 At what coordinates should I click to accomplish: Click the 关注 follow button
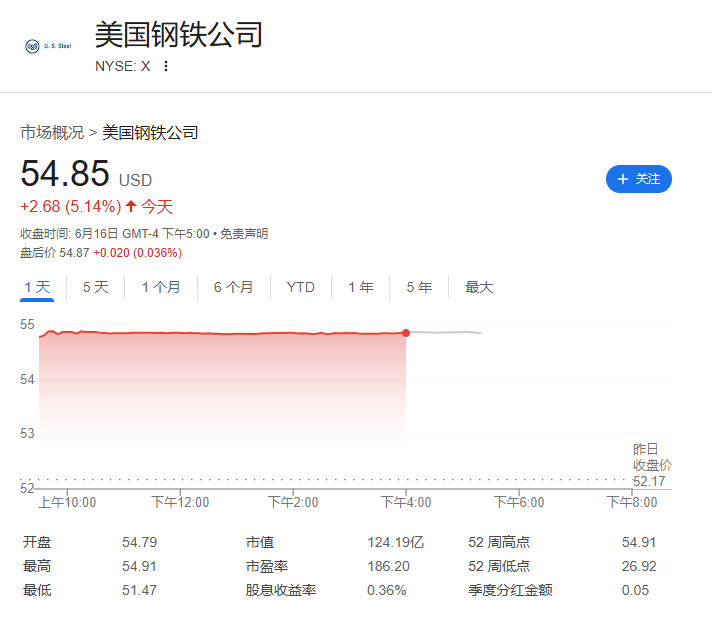tap(638, 179)
